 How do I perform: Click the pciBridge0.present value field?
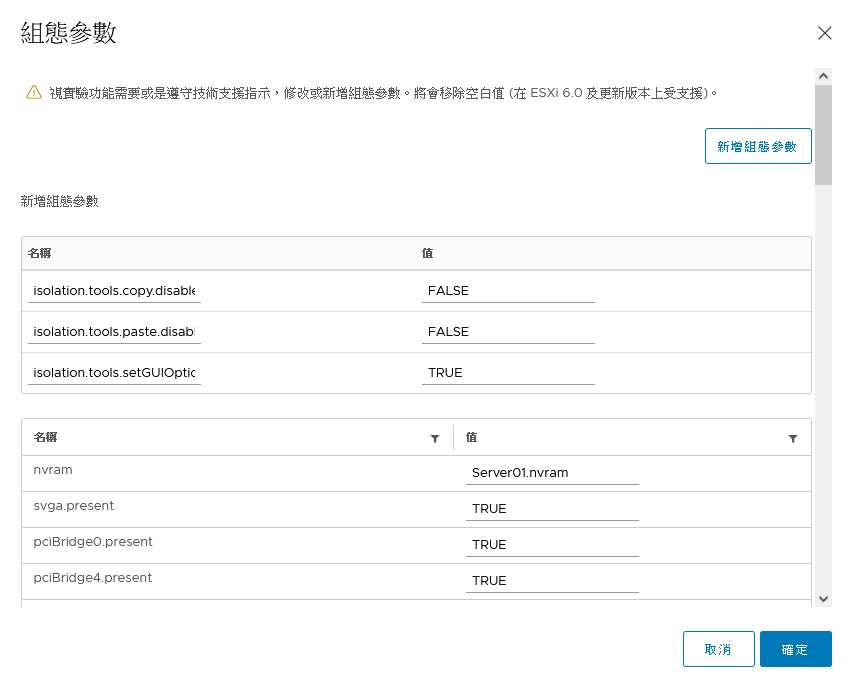pyautogui.click(x=552, y=545)
